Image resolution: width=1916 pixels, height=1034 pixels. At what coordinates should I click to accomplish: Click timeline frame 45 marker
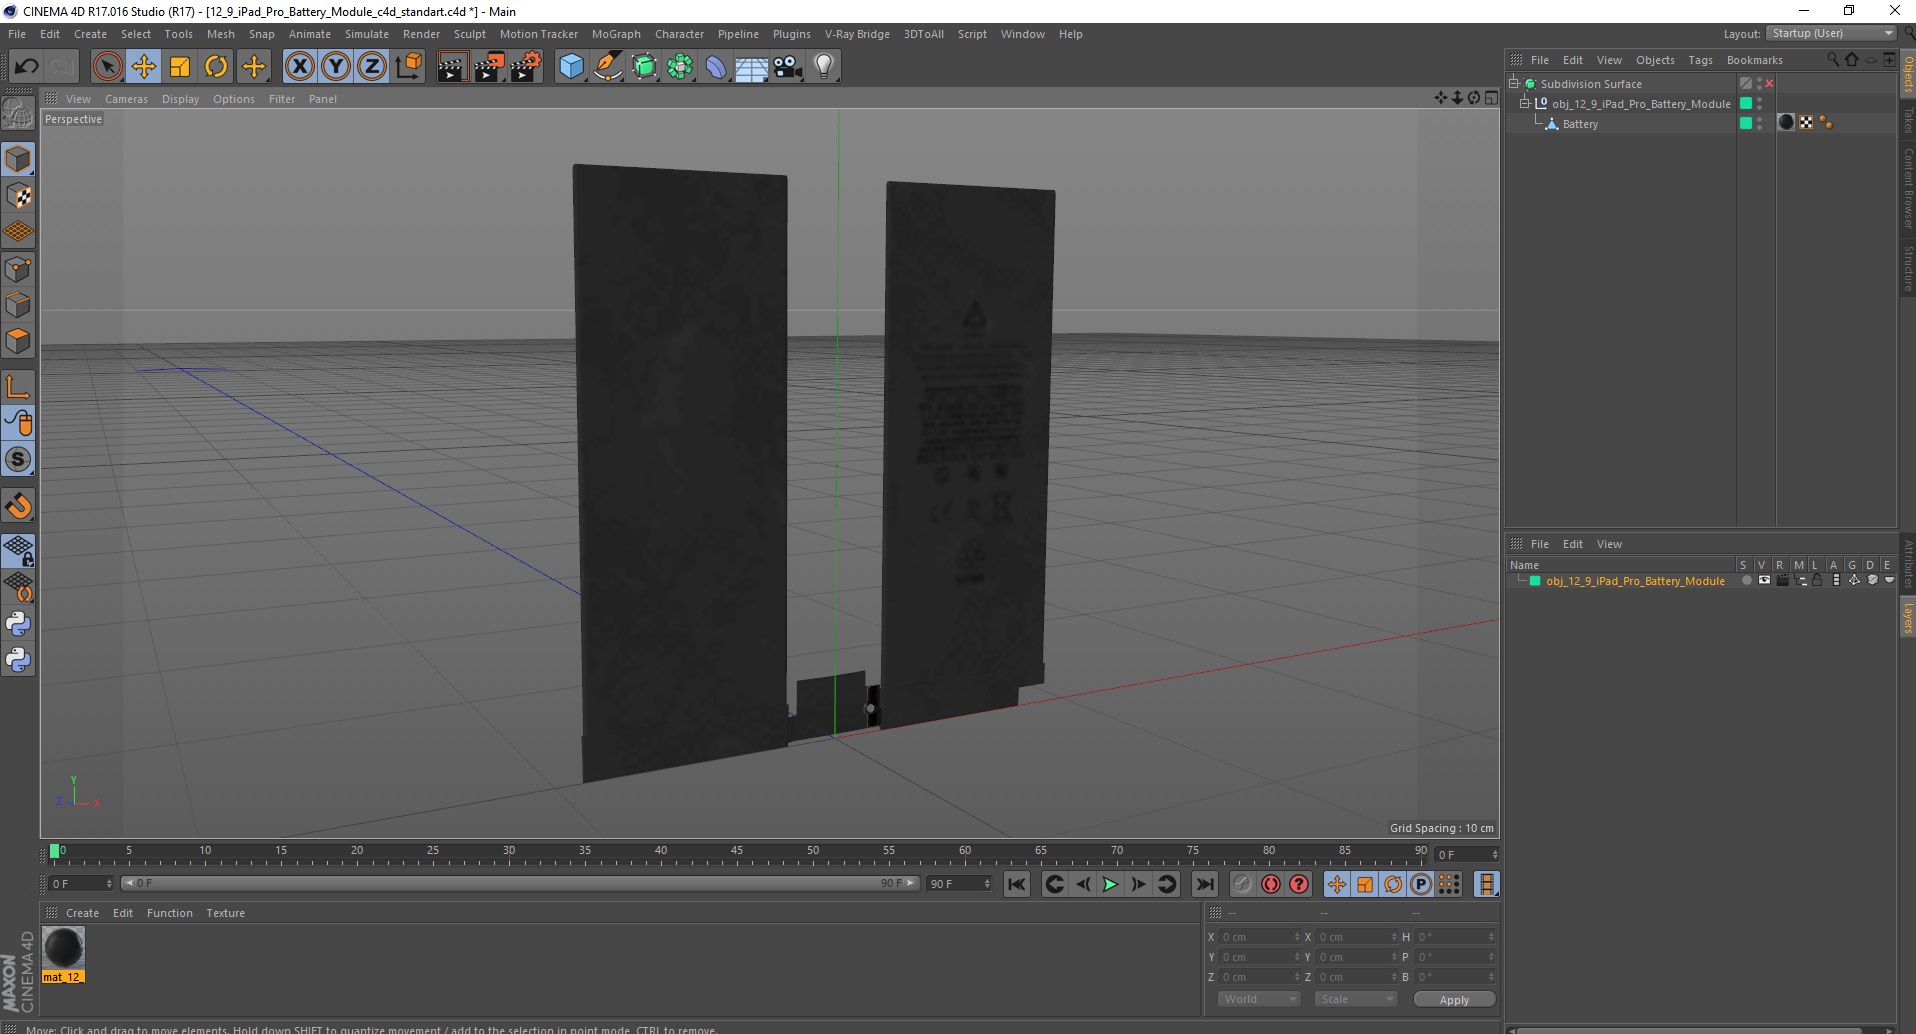(737, 852)
